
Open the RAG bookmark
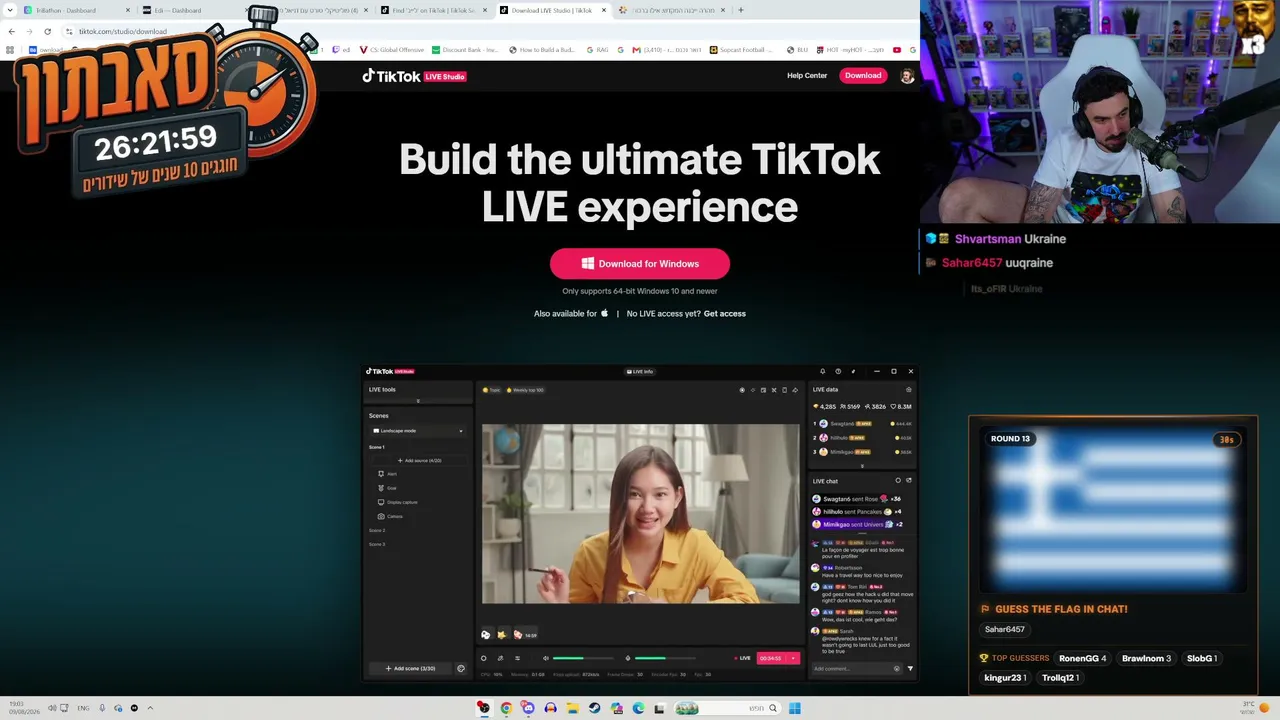[x=597, y=50]
